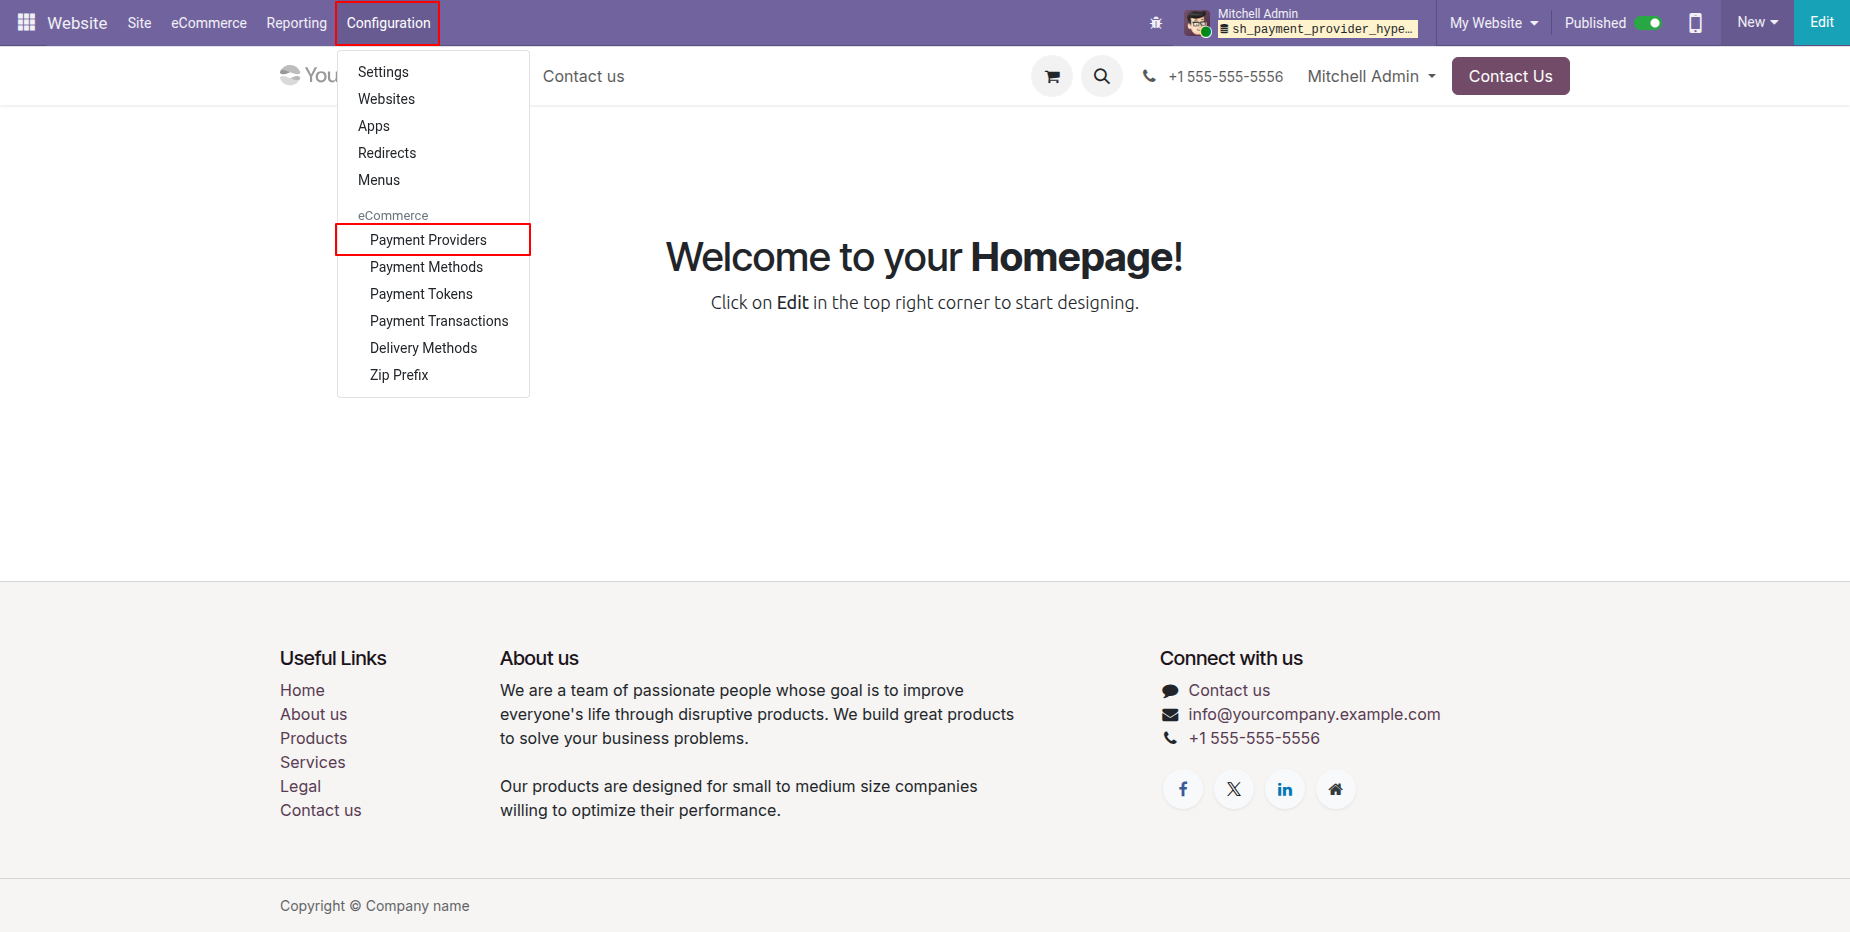Open the shopping cart icon
Screen dimensions: 1850x932
tap(1052, 76)
